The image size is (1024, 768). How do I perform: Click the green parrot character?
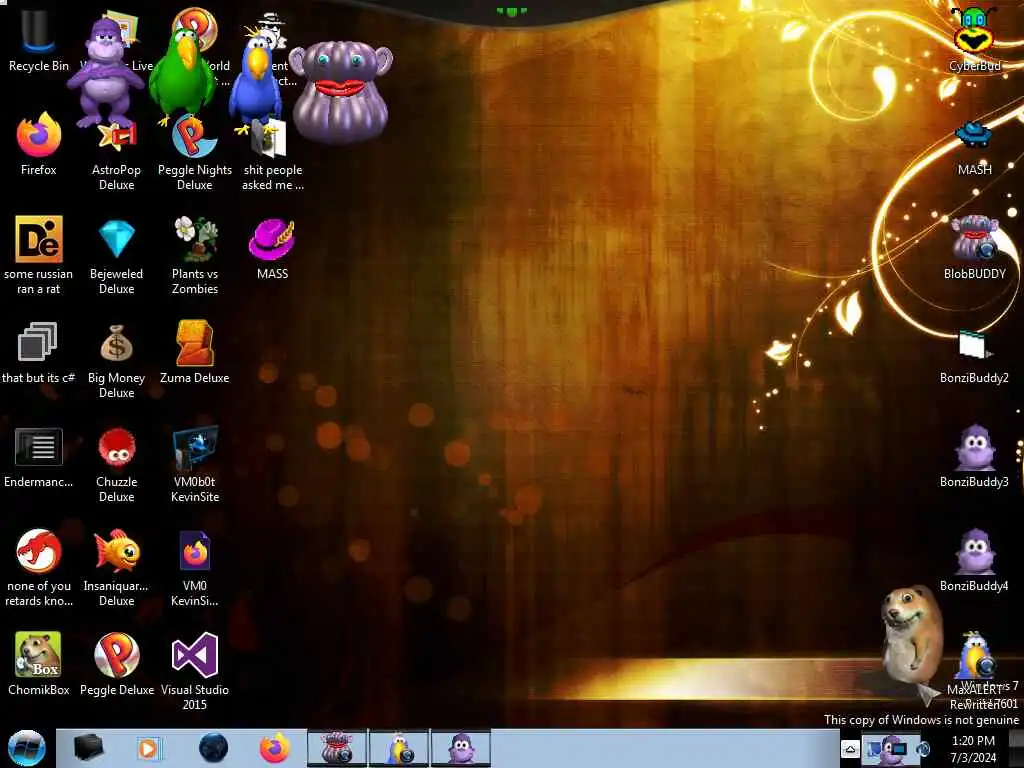pyautogui.click(x=182, y=73)
